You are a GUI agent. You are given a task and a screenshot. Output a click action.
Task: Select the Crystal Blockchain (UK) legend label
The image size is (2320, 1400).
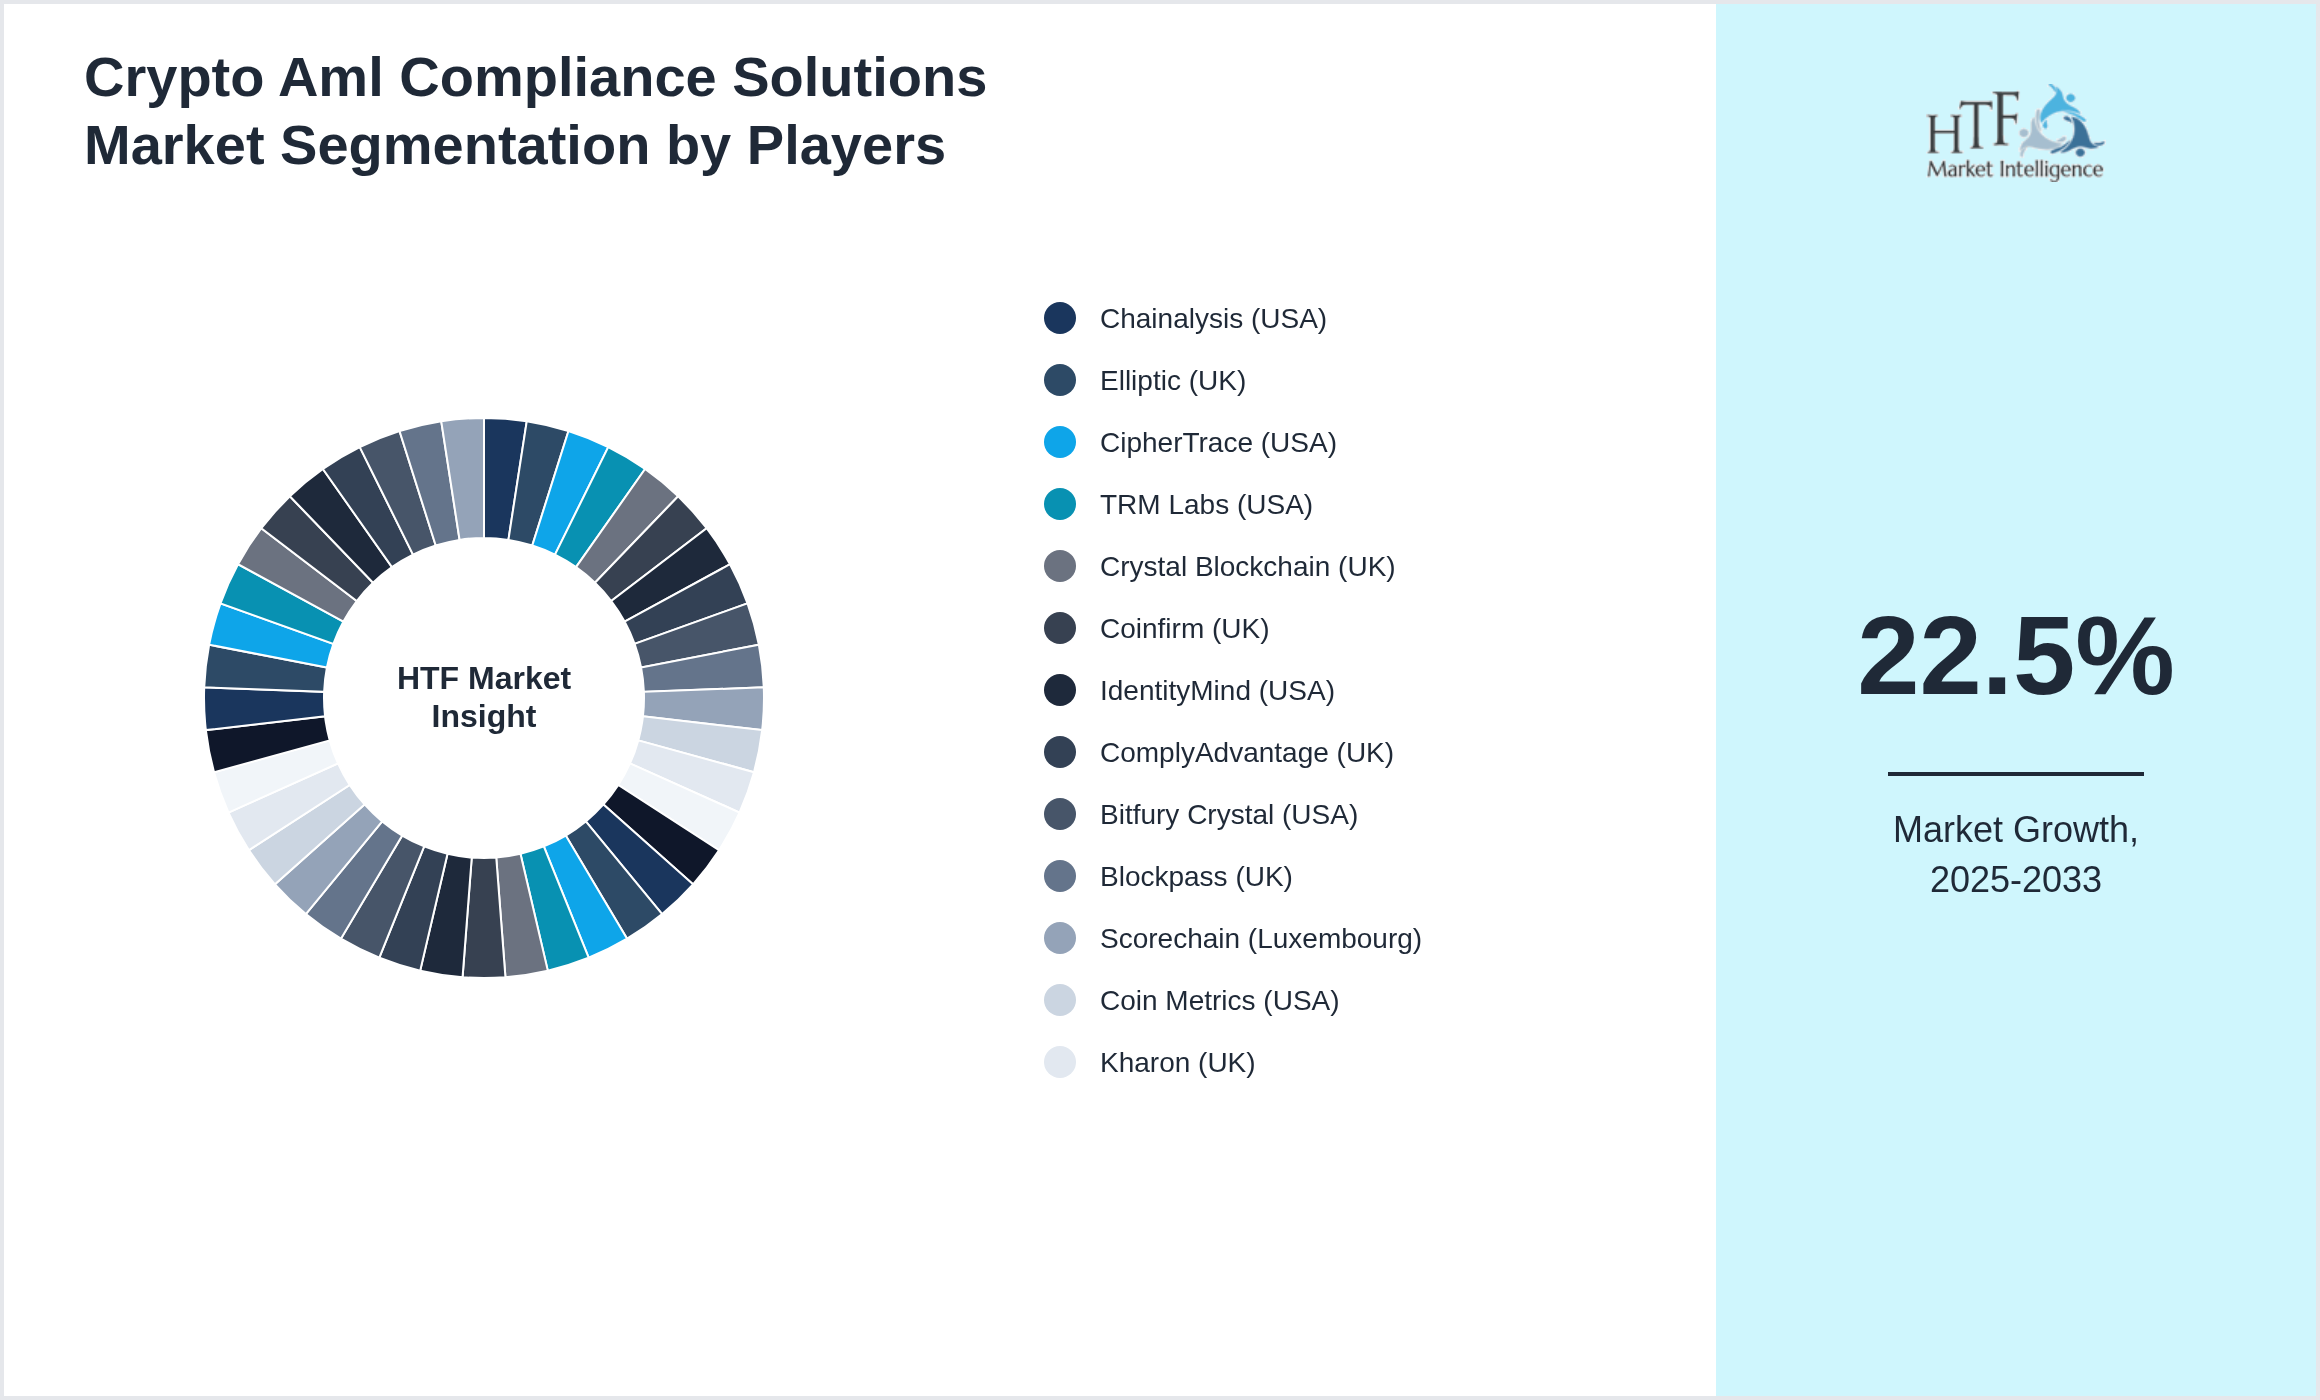pos(1247,566)
